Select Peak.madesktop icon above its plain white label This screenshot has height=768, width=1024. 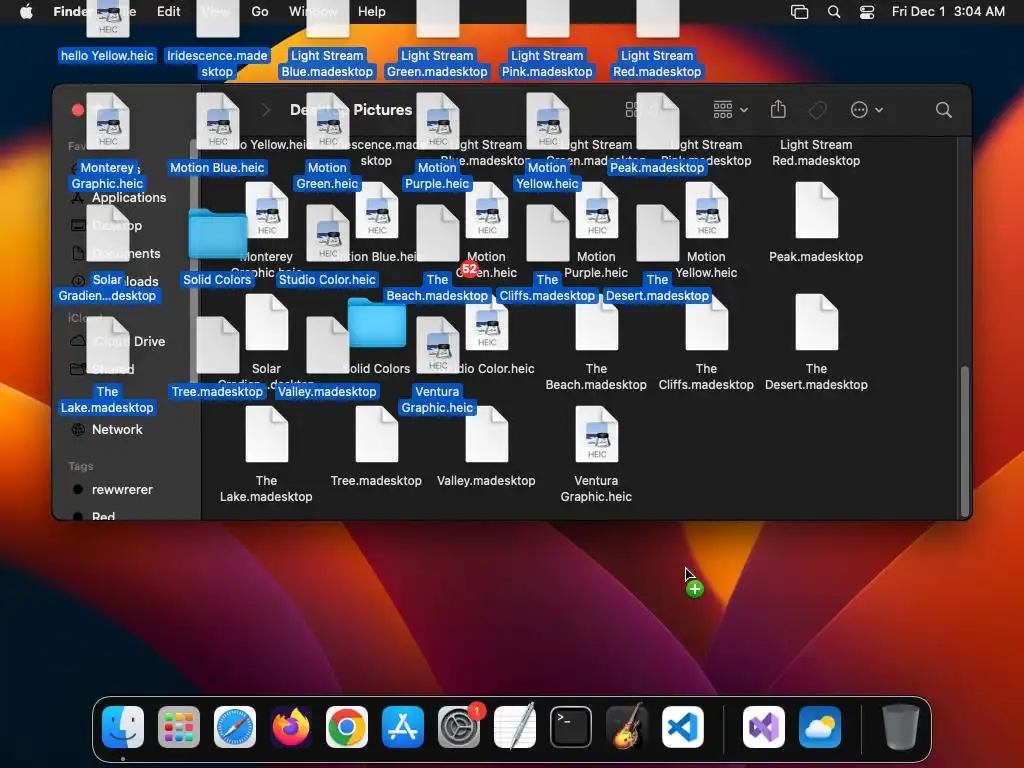pos(816,211)
